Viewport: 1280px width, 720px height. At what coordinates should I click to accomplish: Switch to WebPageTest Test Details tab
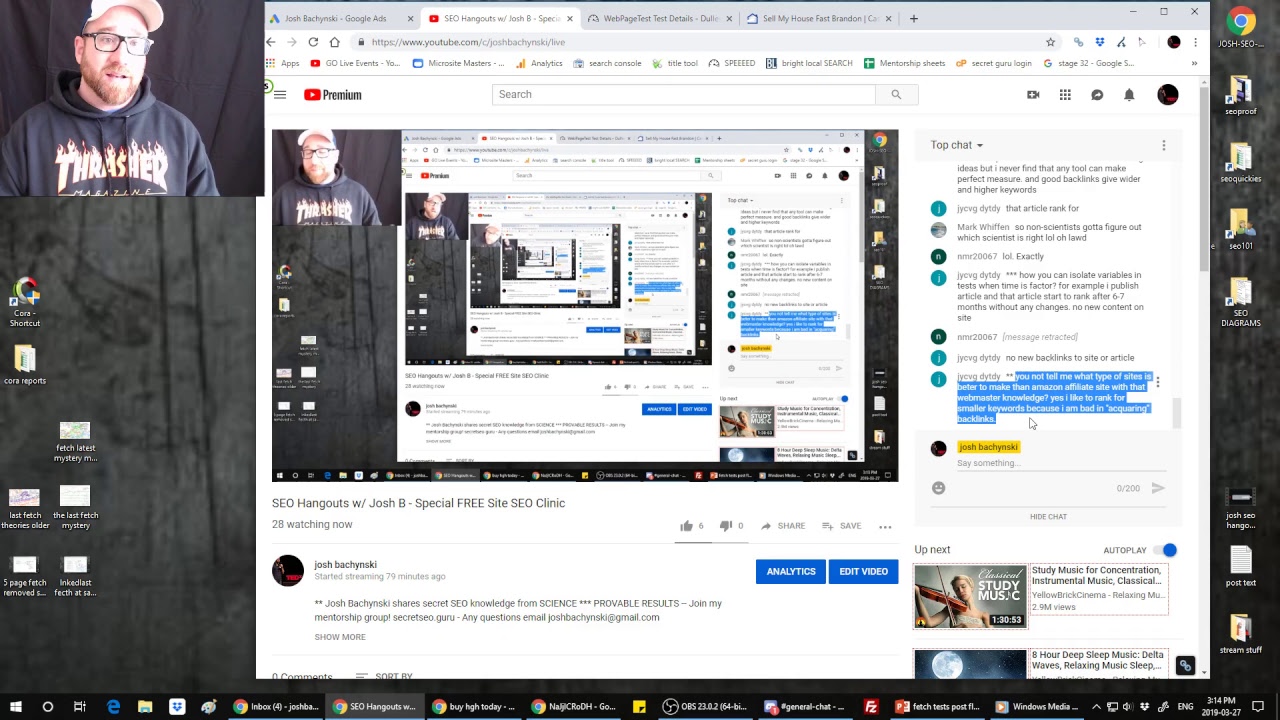(660, 18)
